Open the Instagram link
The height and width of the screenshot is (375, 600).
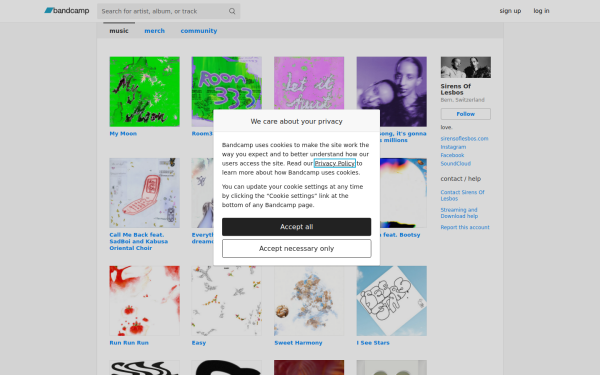(x=453, y=147)
